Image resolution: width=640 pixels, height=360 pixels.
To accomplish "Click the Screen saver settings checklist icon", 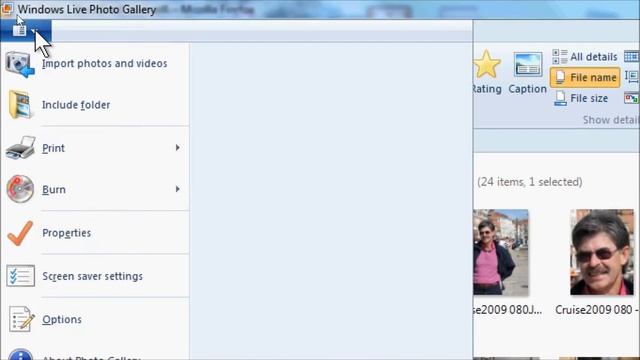I will click(20, 276).
